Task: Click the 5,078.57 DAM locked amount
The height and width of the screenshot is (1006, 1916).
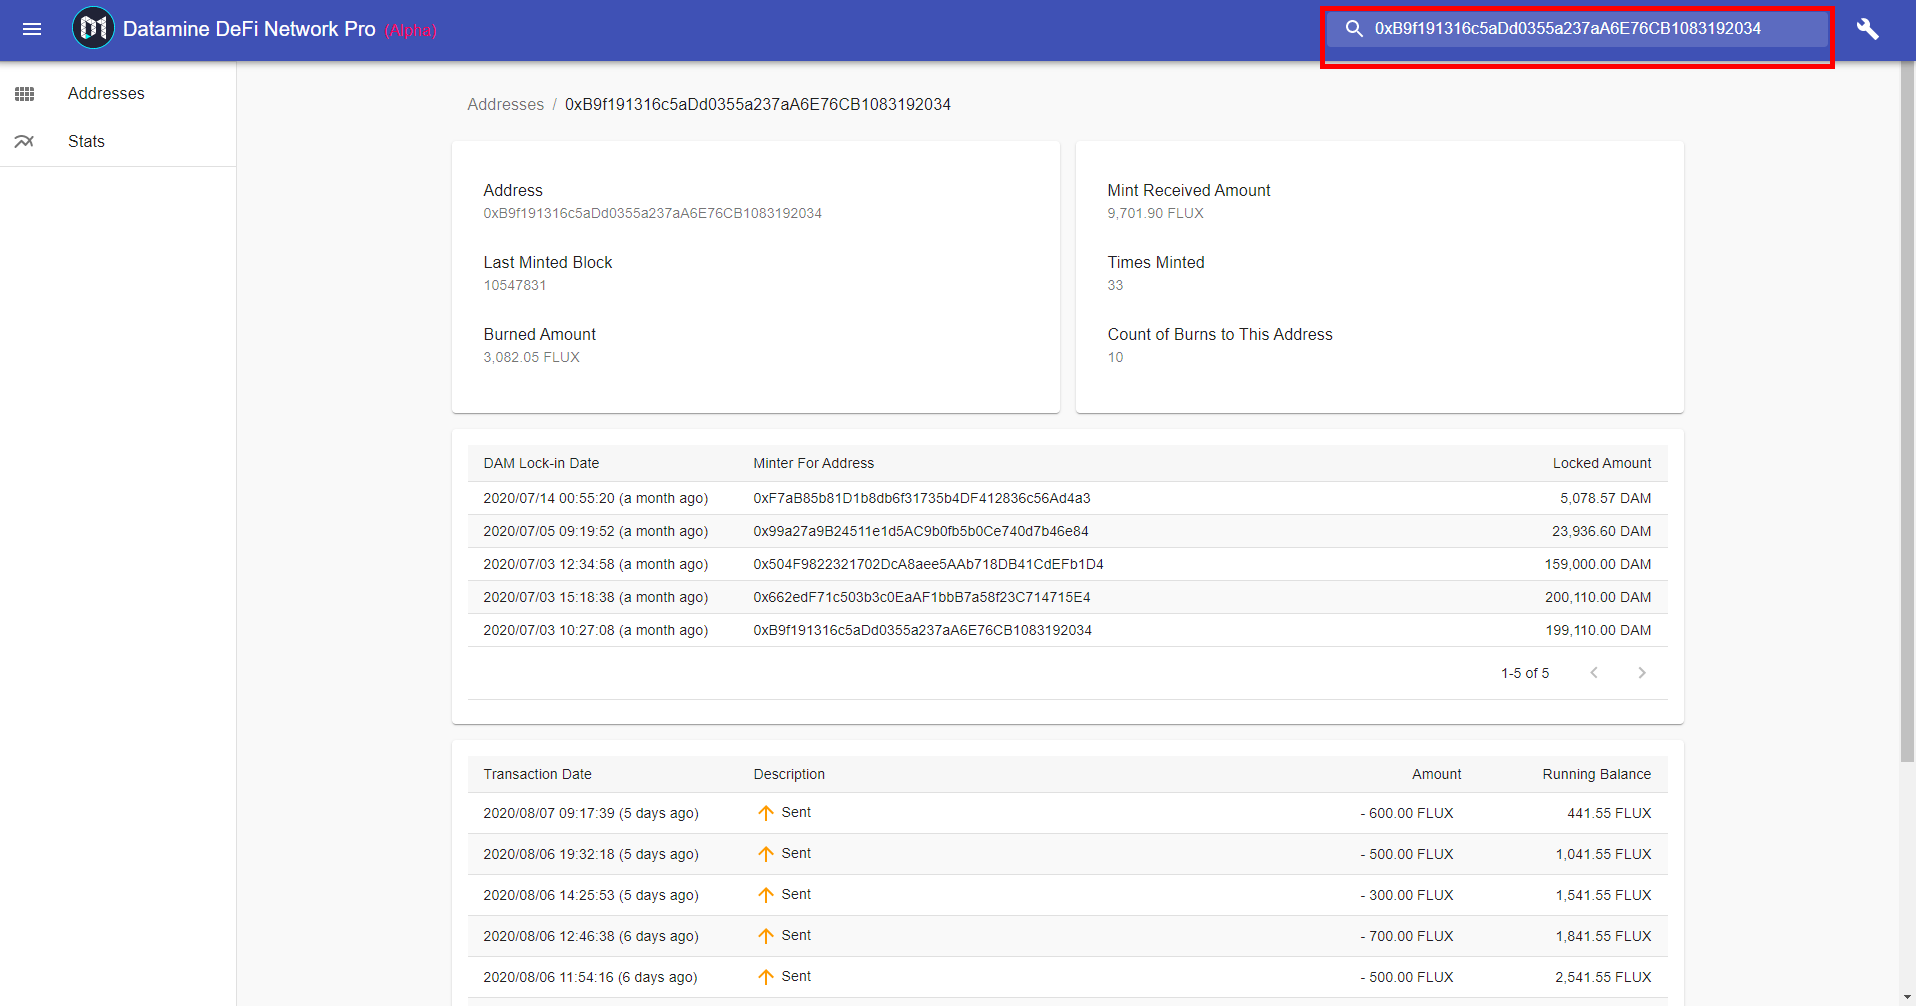Action: pyautogui.click(x=1606, y=498)
